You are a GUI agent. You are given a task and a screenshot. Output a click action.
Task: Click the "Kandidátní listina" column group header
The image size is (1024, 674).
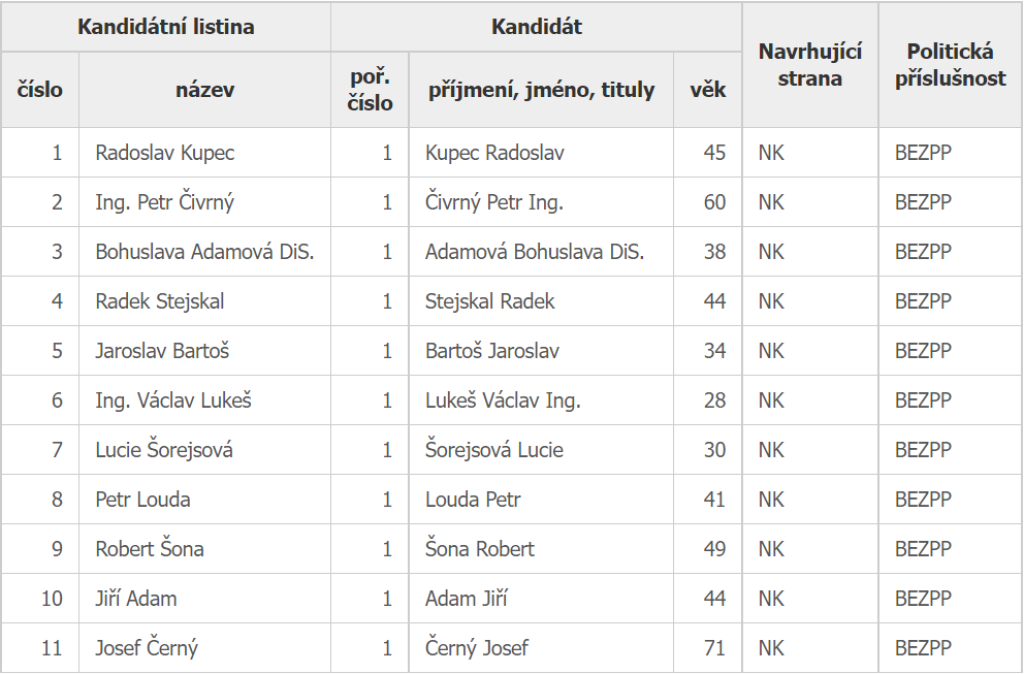166,27
